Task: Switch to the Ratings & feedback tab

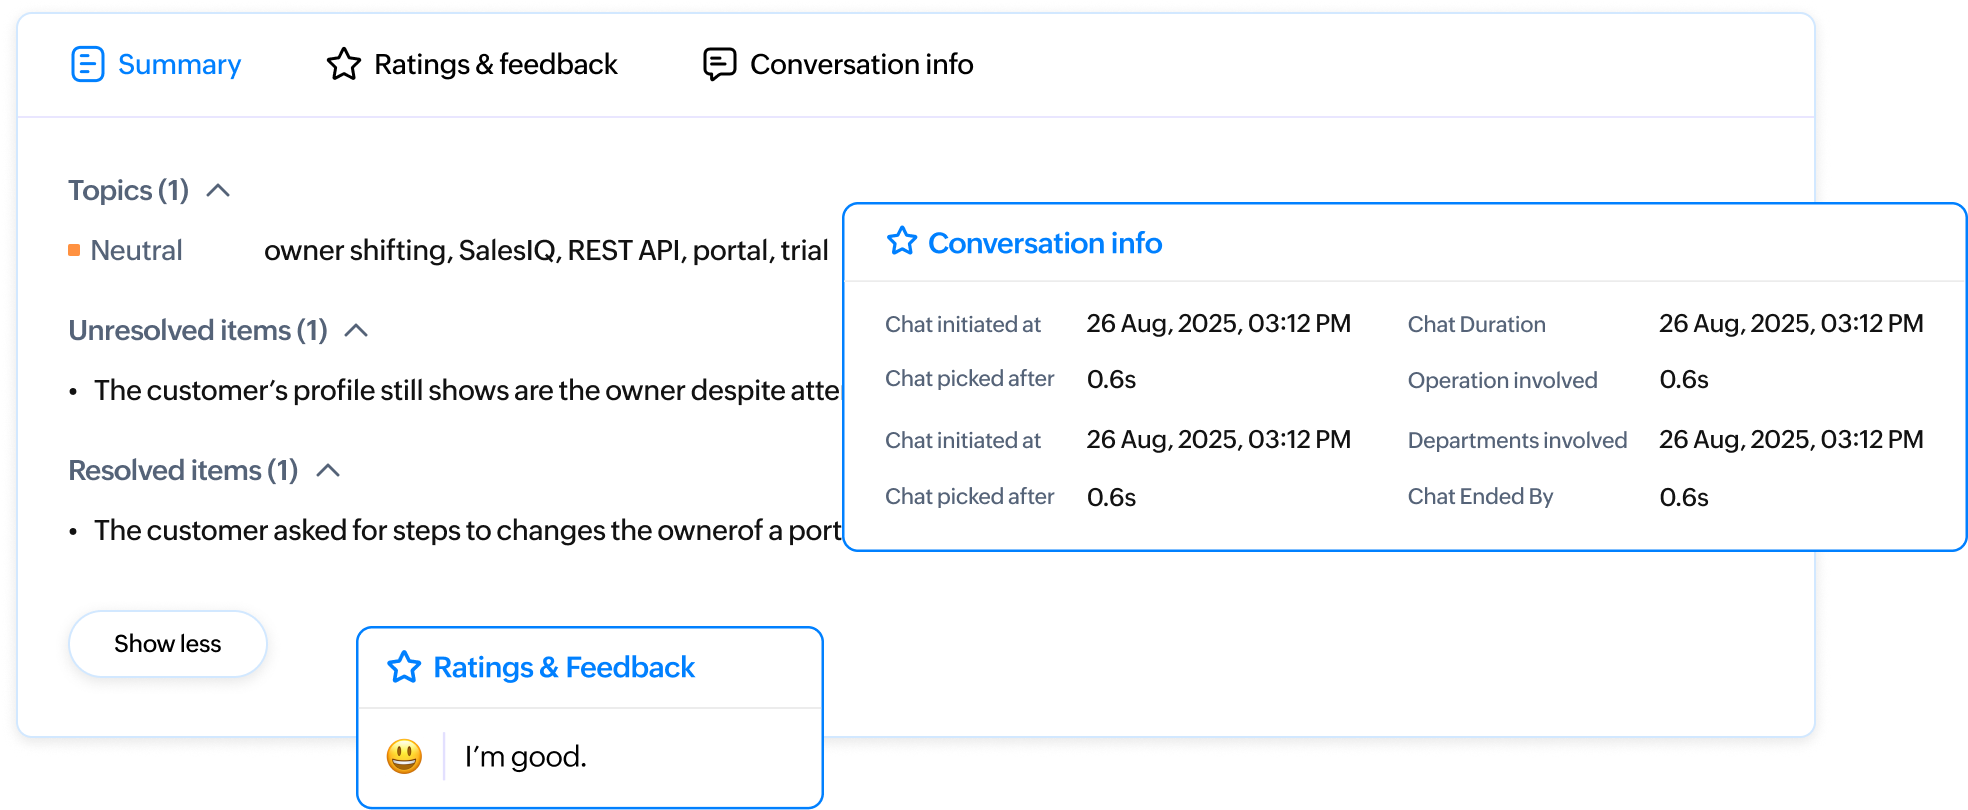Action: click(495, 64)
